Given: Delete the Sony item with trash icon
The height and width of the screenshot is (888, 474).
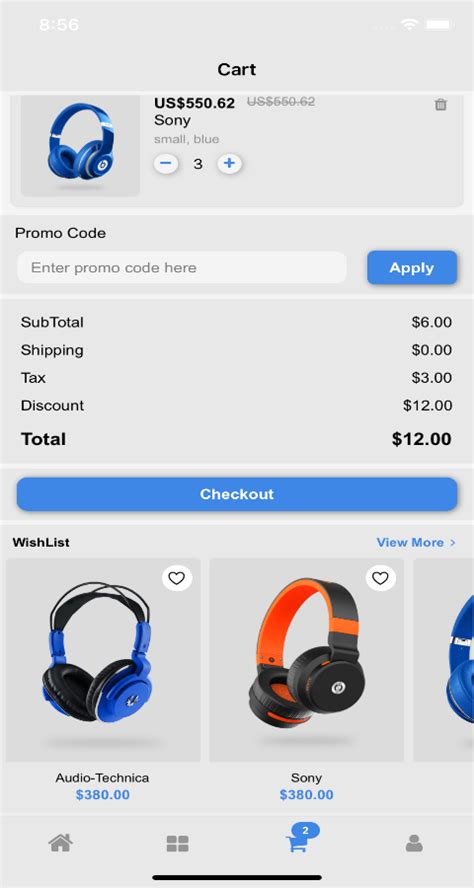Looking at the screenshot, I should coord(441,105).
